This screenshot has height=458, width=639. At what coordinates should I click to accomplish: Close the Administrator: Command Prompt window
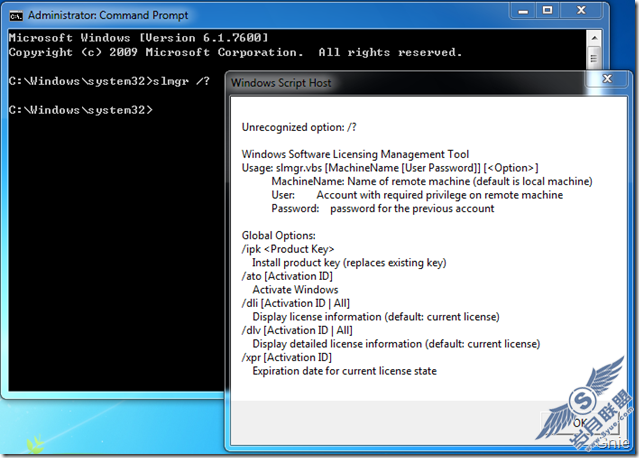581,11
